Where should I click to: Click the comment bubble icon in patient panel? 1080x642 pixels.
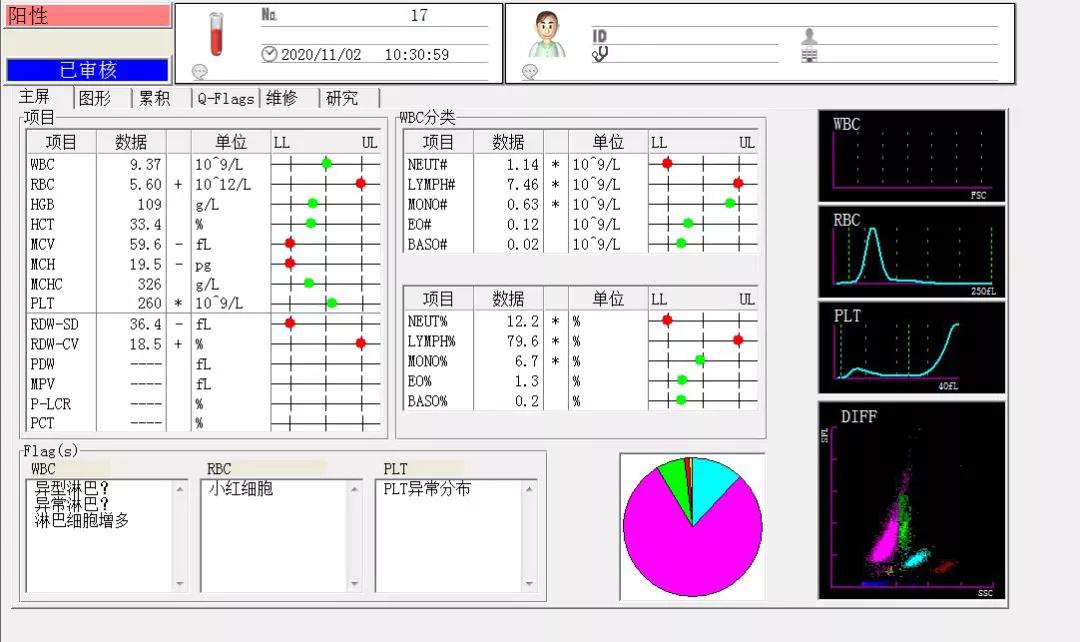[530, 70]
